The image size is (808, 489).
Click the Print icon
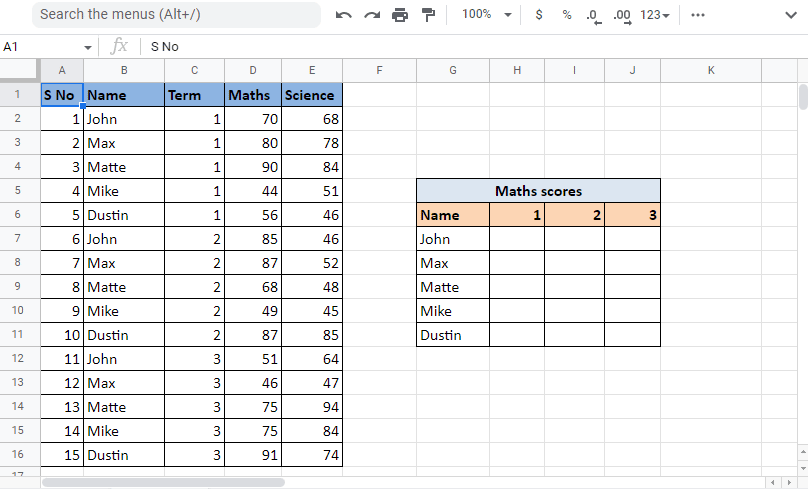[x=400, y=15]
